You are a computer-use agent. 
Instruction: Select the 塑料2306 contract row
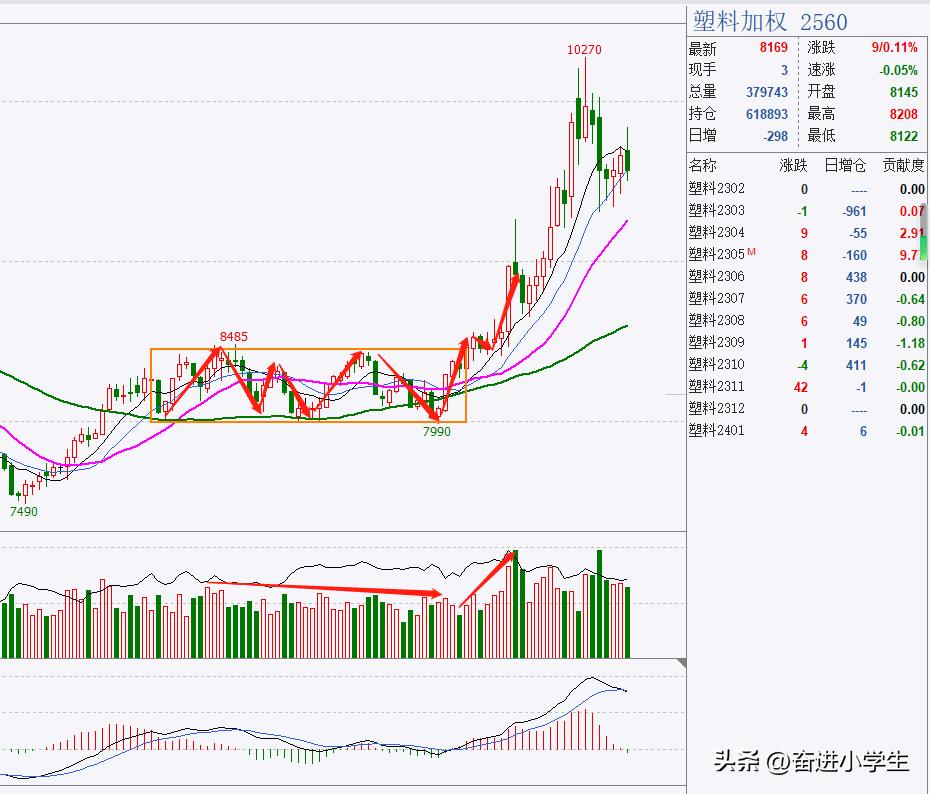tap(807, 277)
